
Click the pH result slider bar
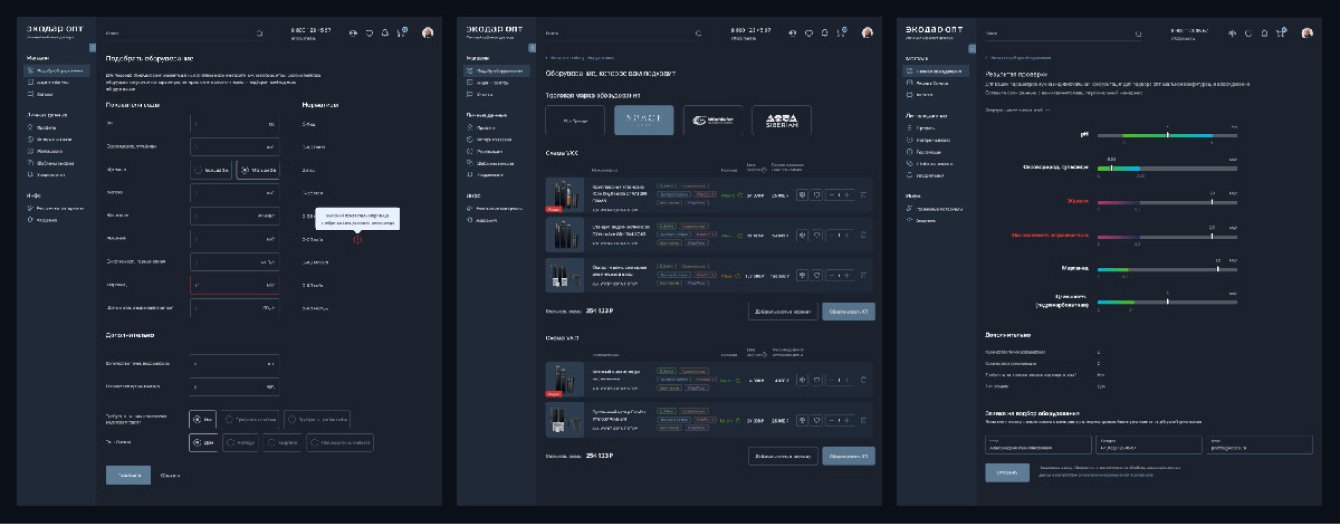pyautogui.click(x=1167, y=135)
